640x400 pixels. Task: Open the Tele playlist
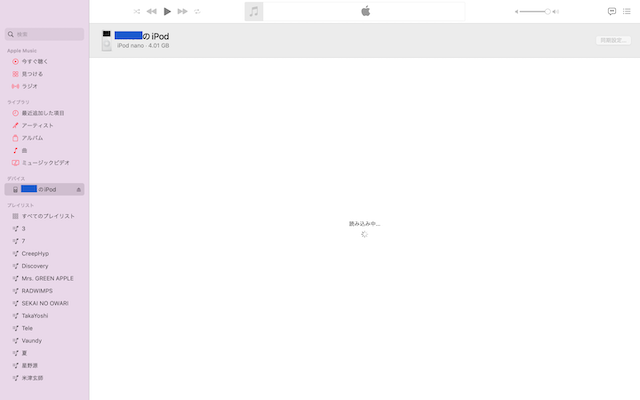coord(44,328)
